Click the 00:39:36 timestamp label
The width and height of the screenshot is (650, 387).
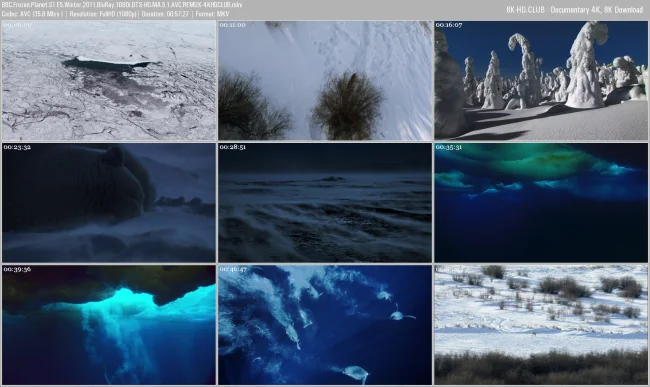[x=17, y=269]
